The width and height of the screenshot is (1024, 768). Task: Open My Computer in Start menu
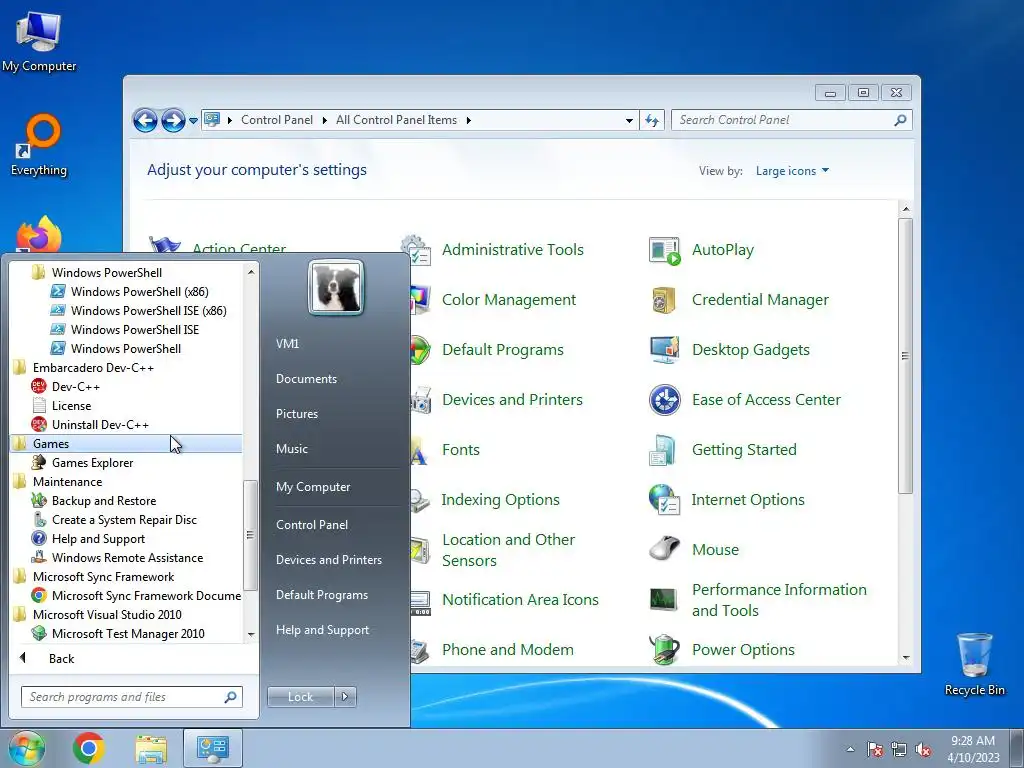click(x=313, y=487)
